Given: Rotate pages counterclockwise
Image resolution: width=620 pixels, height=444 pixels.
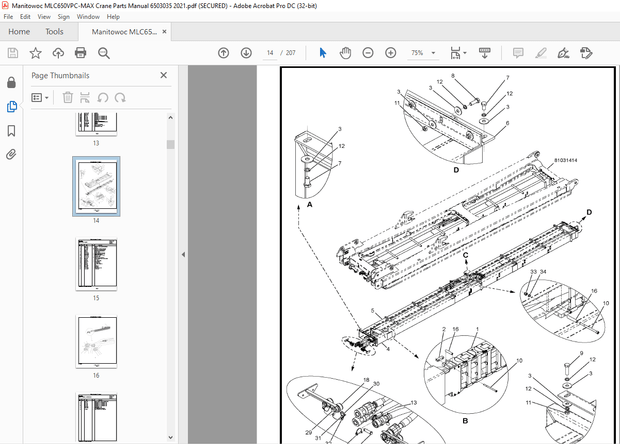Looking at the screenshot, I should [103, 98].
